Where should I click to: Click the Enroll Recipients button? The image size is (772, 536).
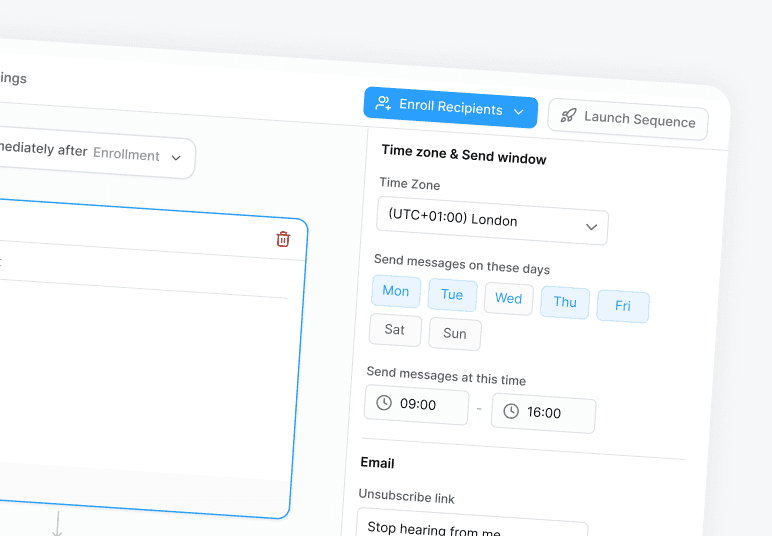450,107
